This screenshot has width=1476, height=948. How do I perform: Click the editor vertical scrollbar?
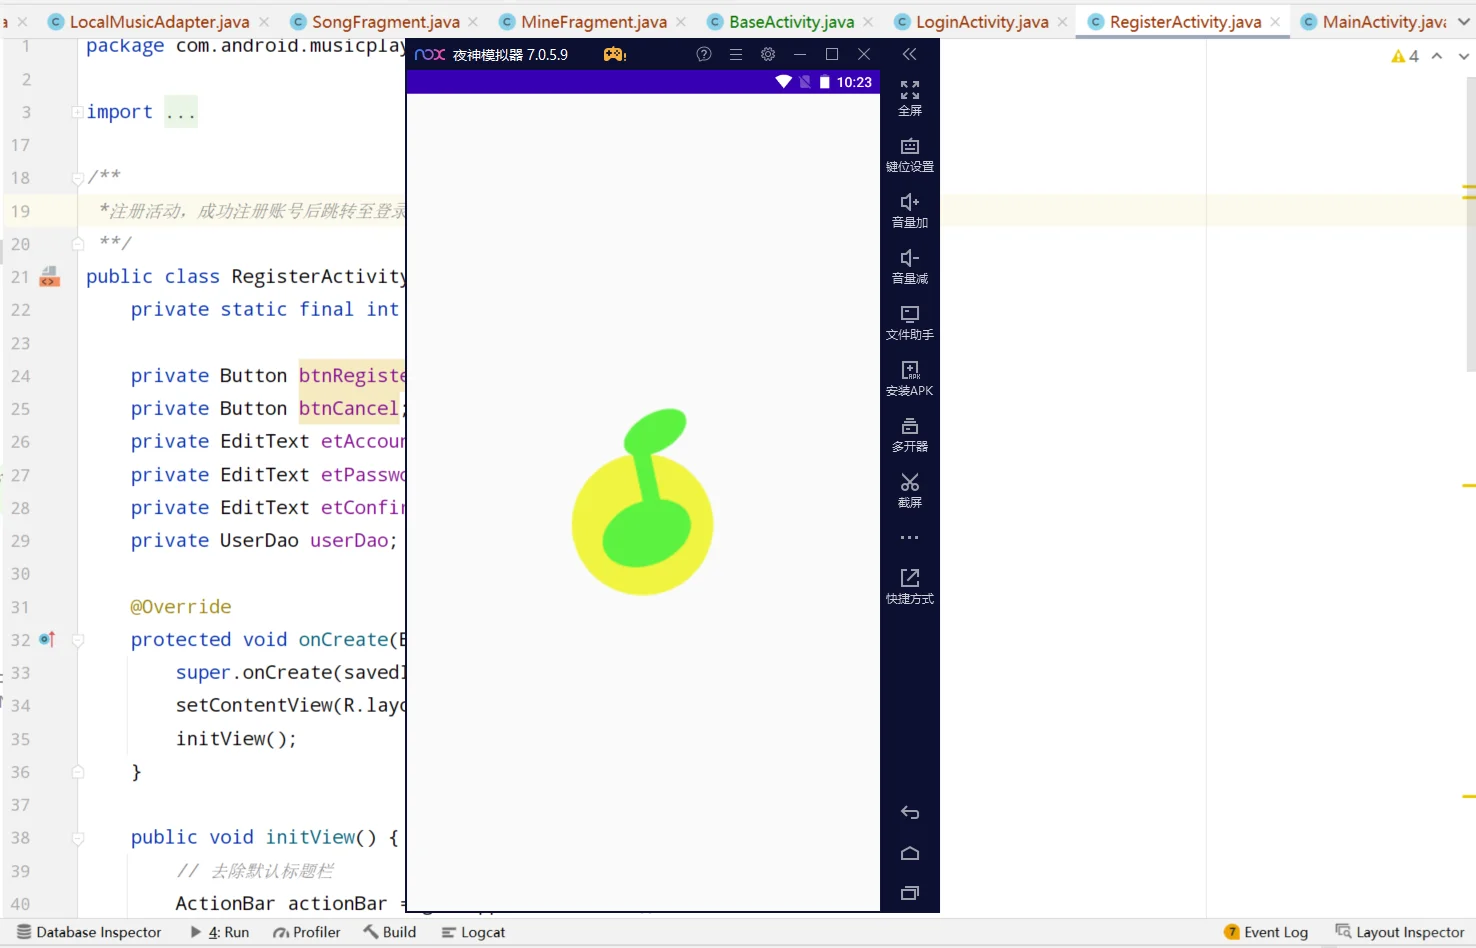(1470, 225)
